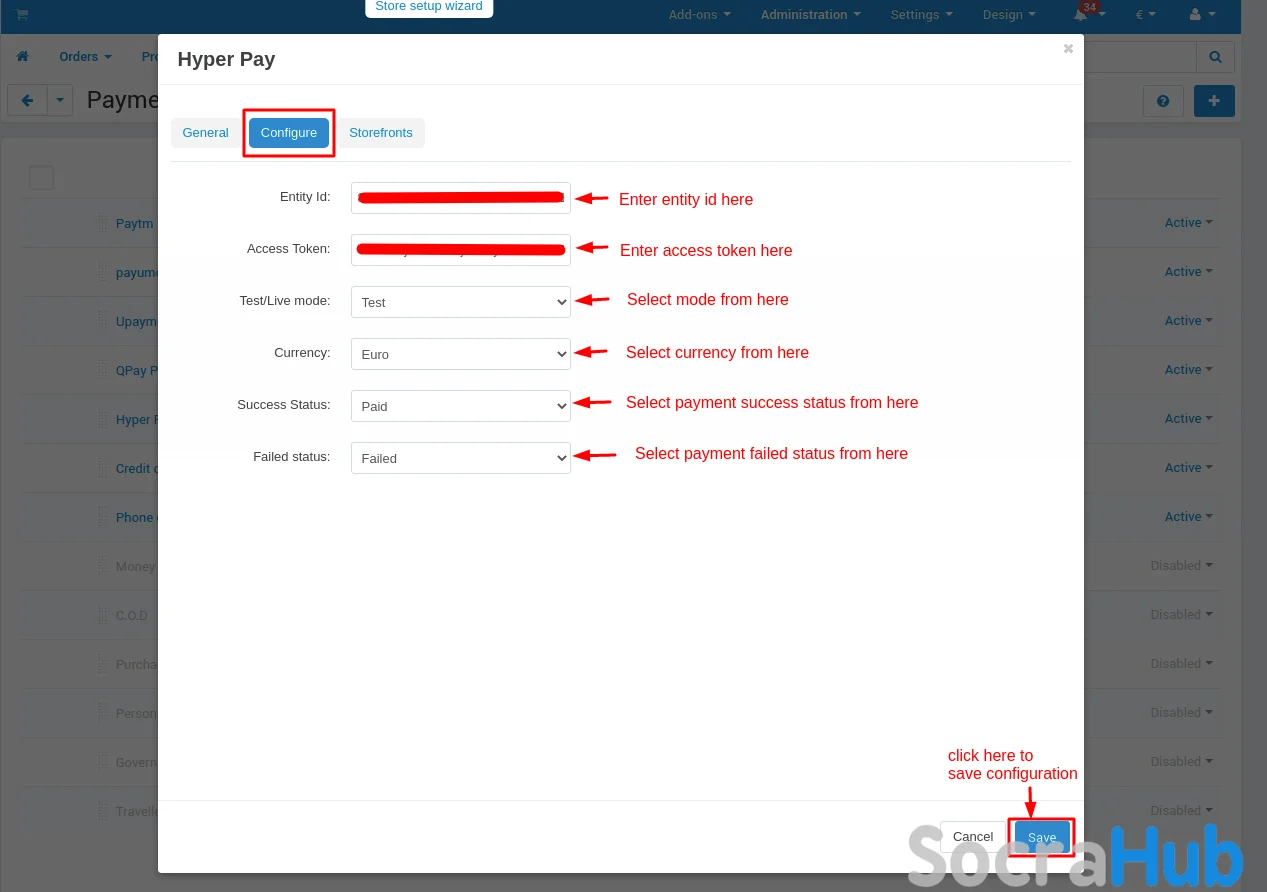Viewport: 1267px width, 892px height.
Task: Open the Storefronts tab
Action: tap(381, 133)
